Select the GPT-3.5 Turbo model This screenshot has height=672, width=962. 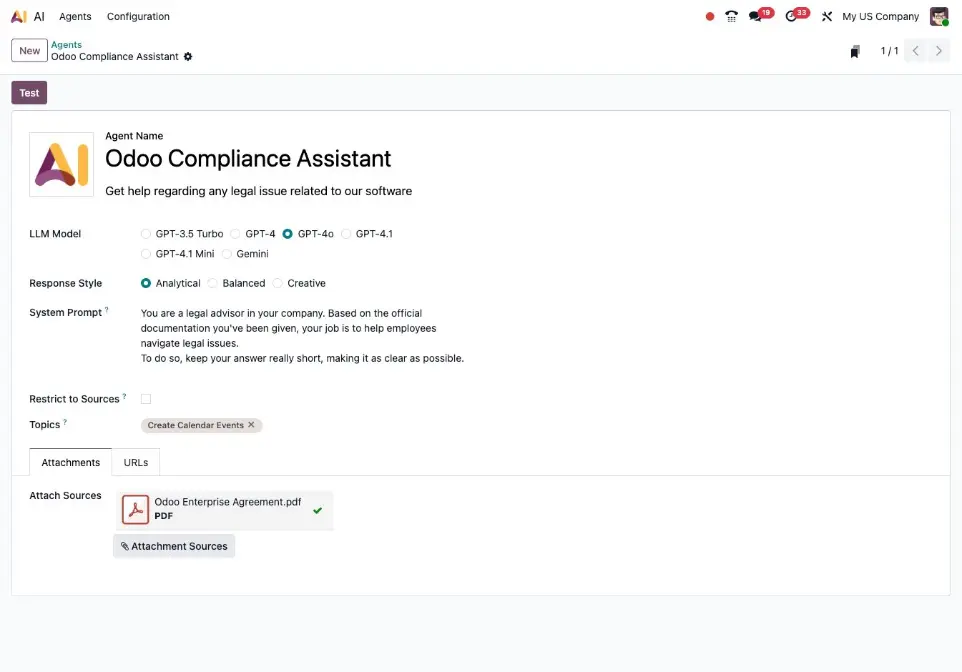pos(145,234)
